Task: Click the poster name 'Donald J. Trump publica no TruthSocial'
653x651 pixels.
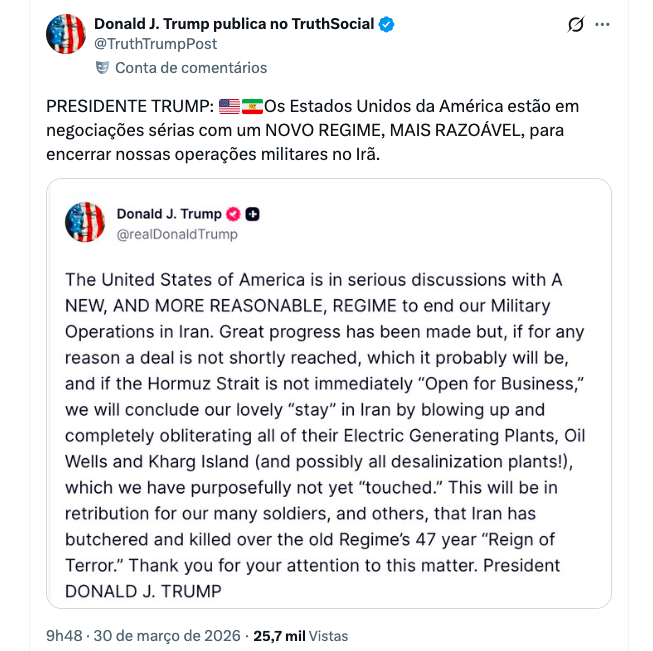Action: (234, 24)
